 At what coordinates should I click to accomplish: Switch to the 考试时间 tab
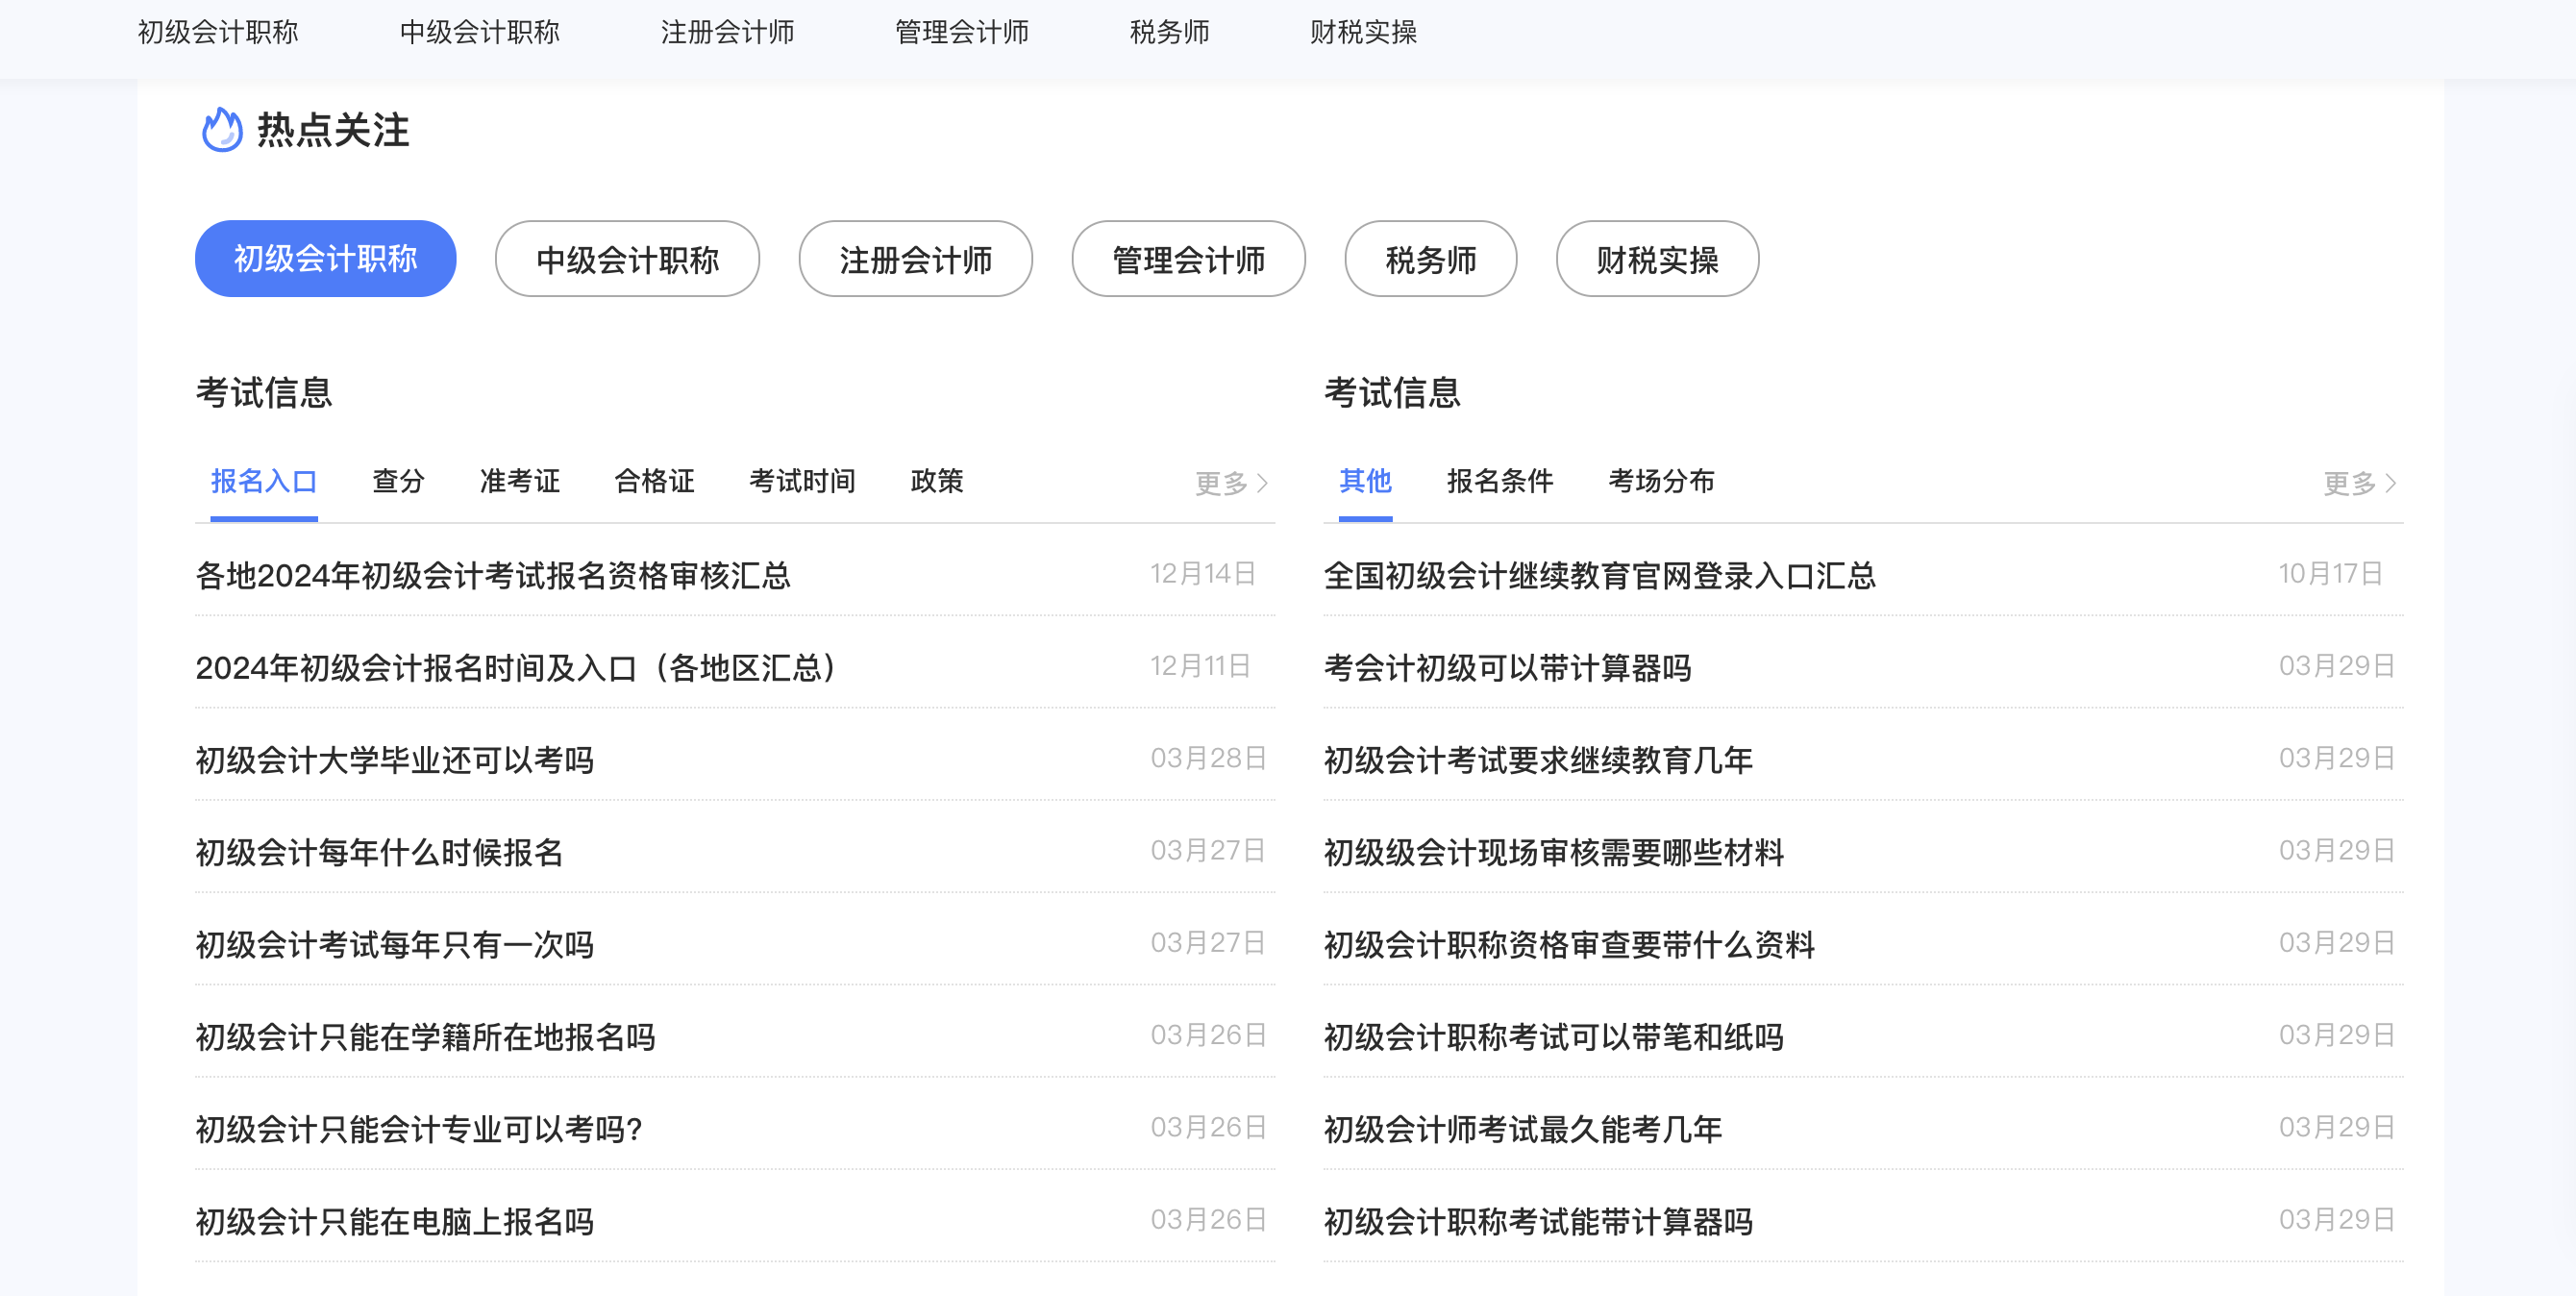803,482
